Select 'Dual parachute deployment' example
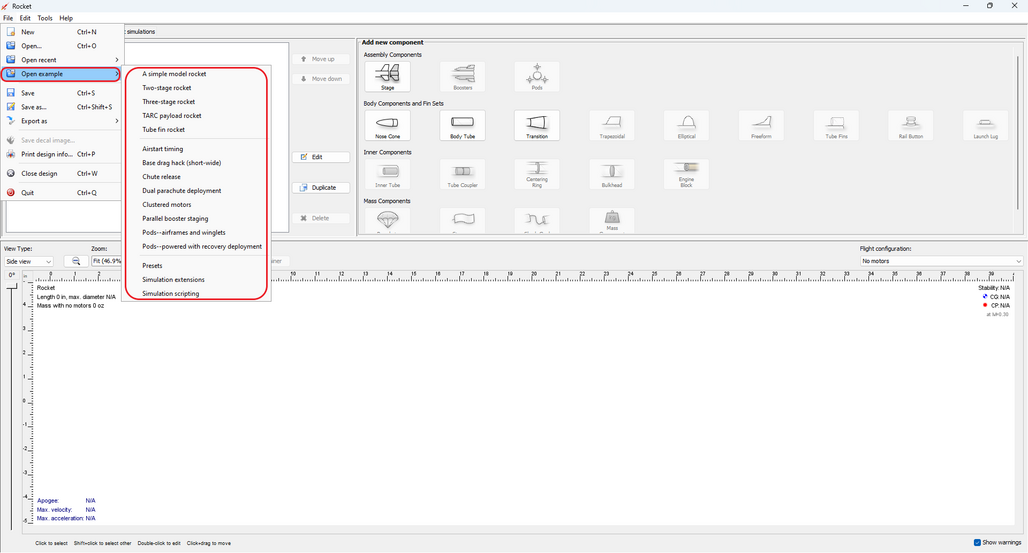The width and height of the screenshot is (1028, 553). pos(181,190)
